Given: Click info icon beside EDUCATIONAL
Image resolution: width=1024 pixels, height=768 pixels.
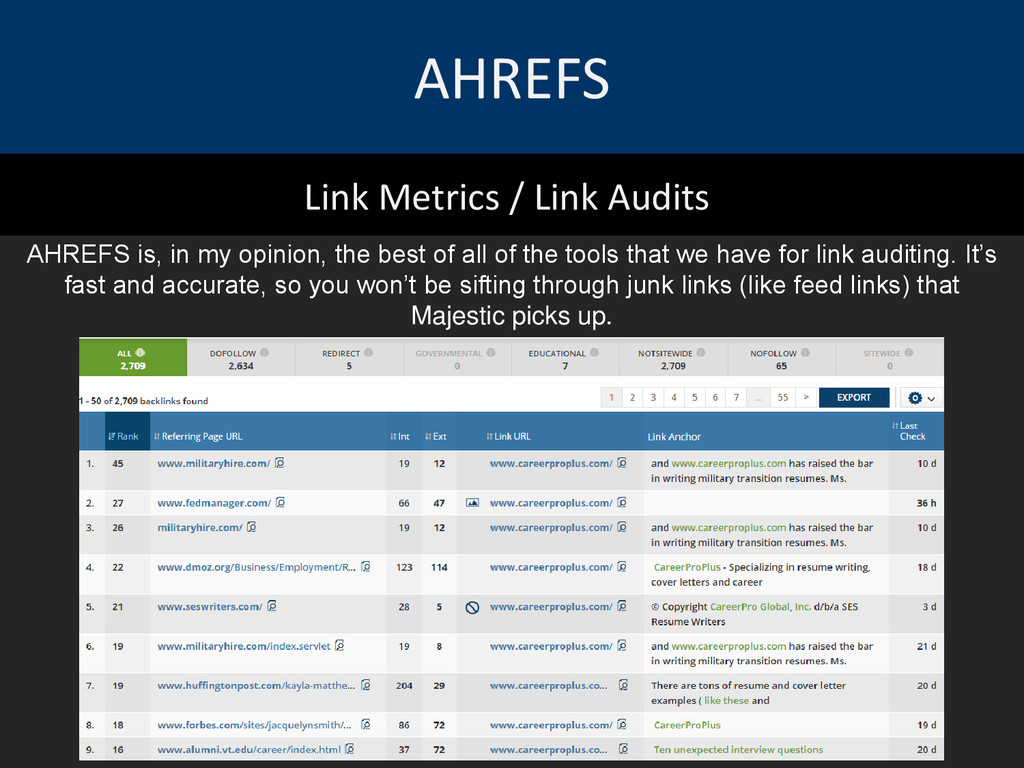Looking at the screenshot, I should coord(594,353).
